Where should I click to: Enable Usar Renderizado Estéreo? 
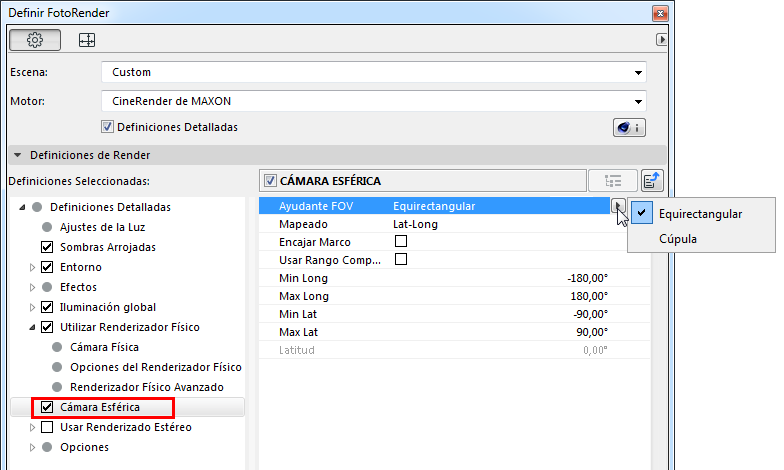47,427
